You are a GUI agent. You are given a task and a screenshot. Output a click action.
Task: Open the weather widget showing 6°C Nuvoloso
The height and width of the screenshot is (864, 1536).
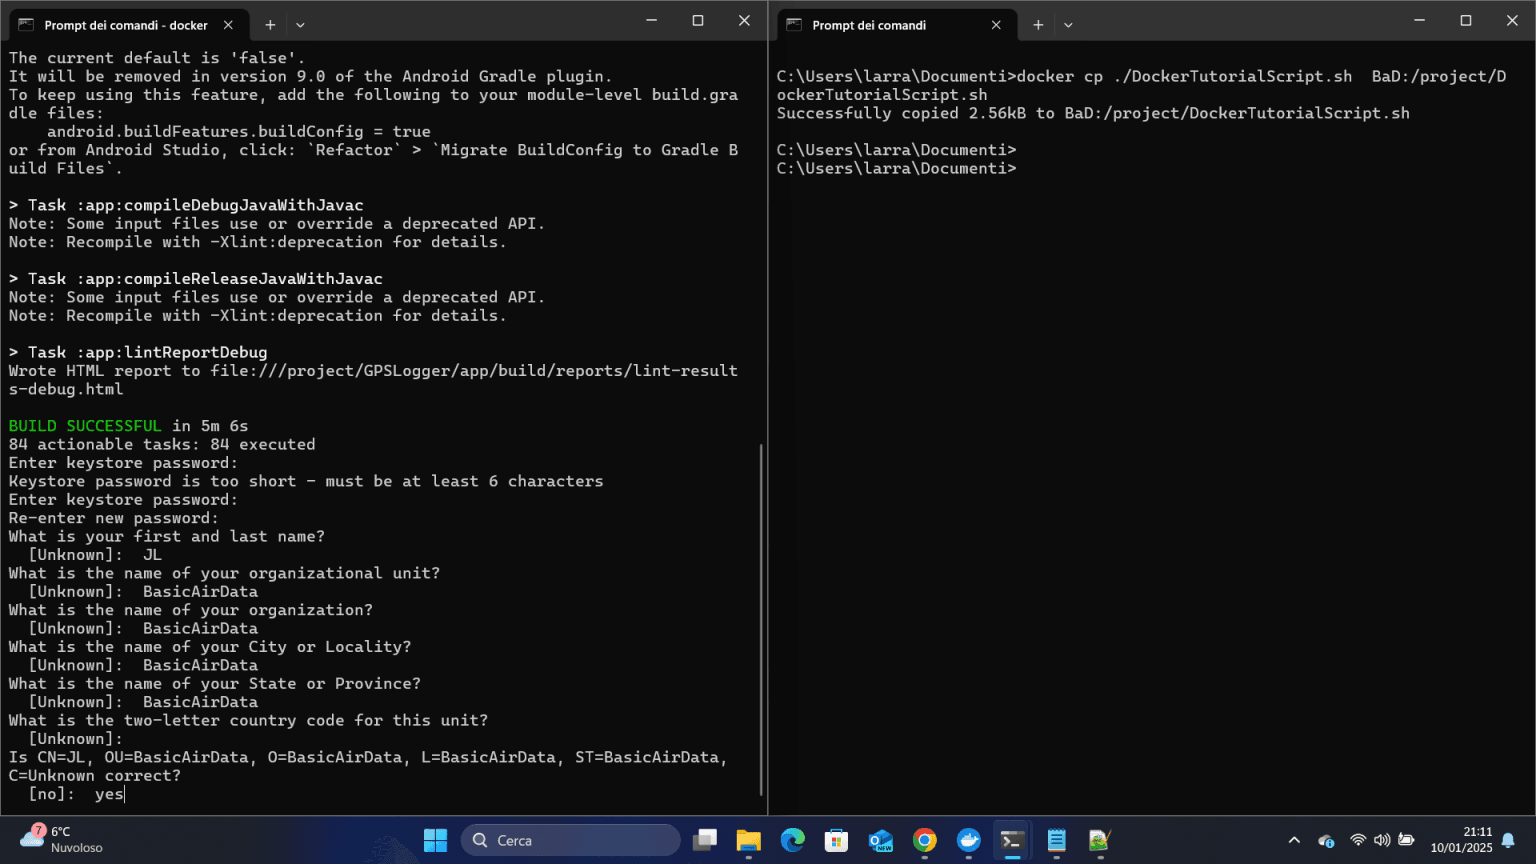[x=62, y=839]
